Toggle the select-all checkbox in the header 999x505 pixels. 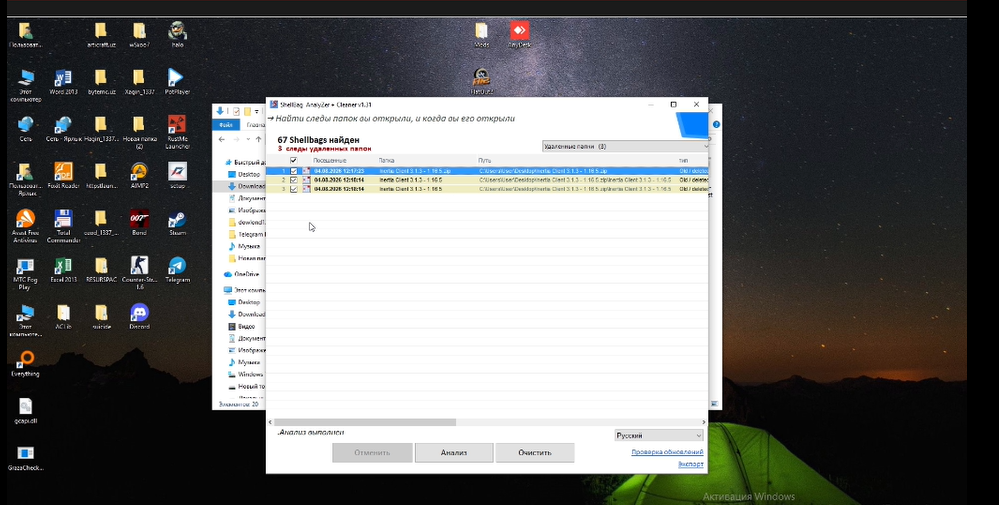click(x=293, y=160)
